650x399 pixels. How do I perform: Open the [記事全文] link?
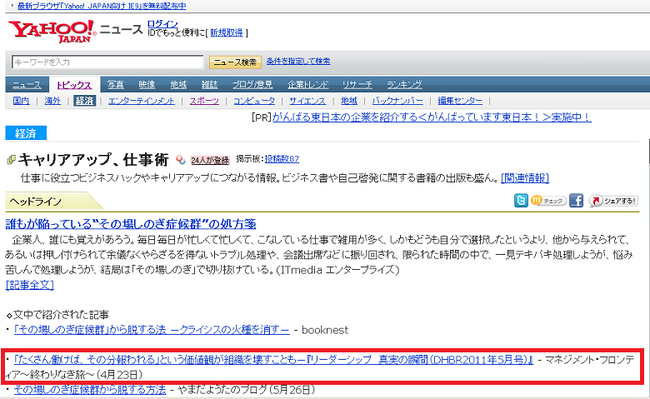tap(29, 285)
